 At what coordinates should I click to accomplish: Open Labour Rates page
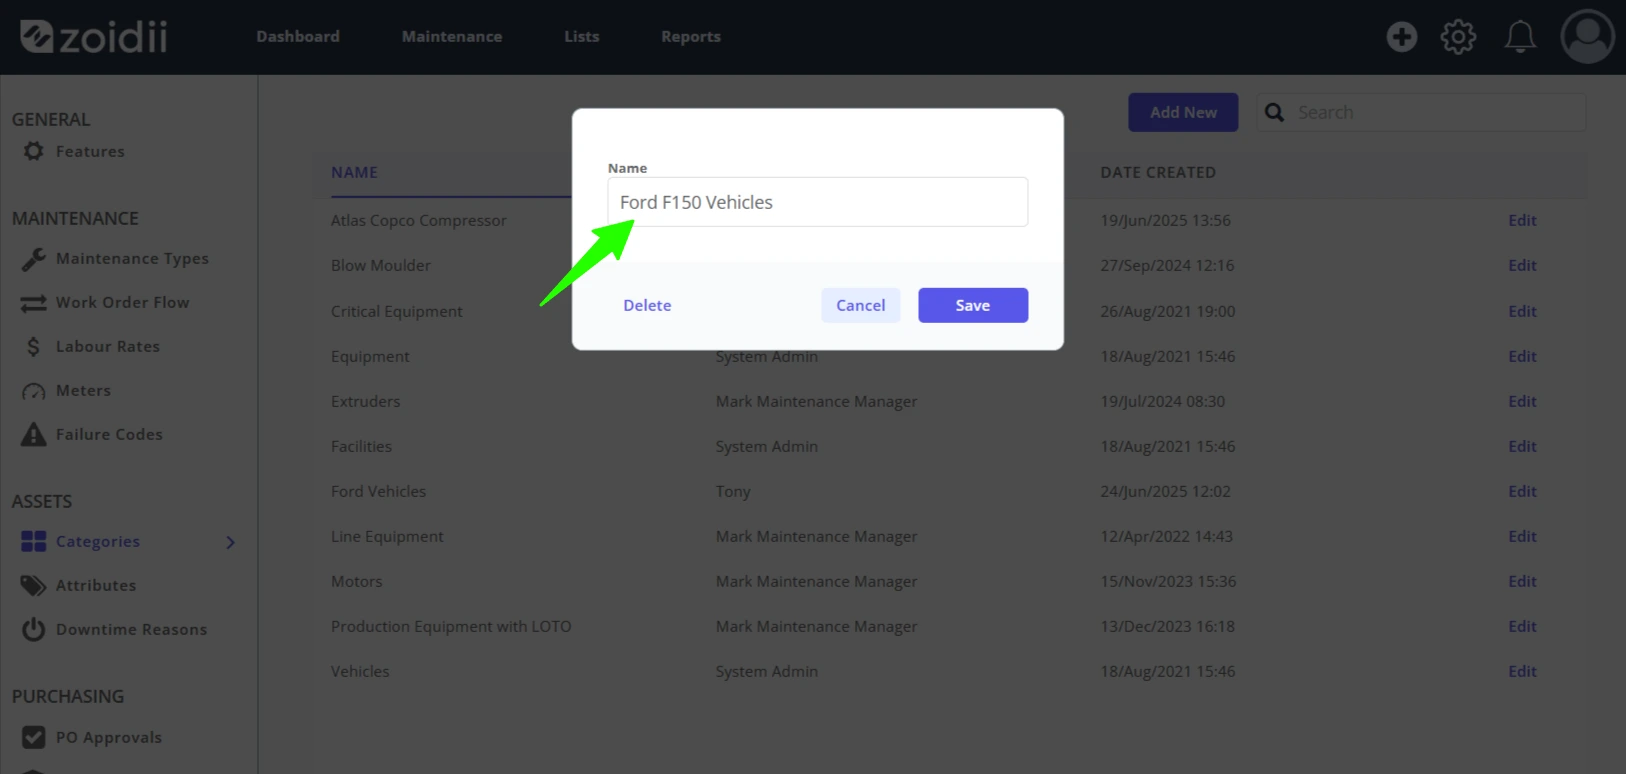pos(108,346)
